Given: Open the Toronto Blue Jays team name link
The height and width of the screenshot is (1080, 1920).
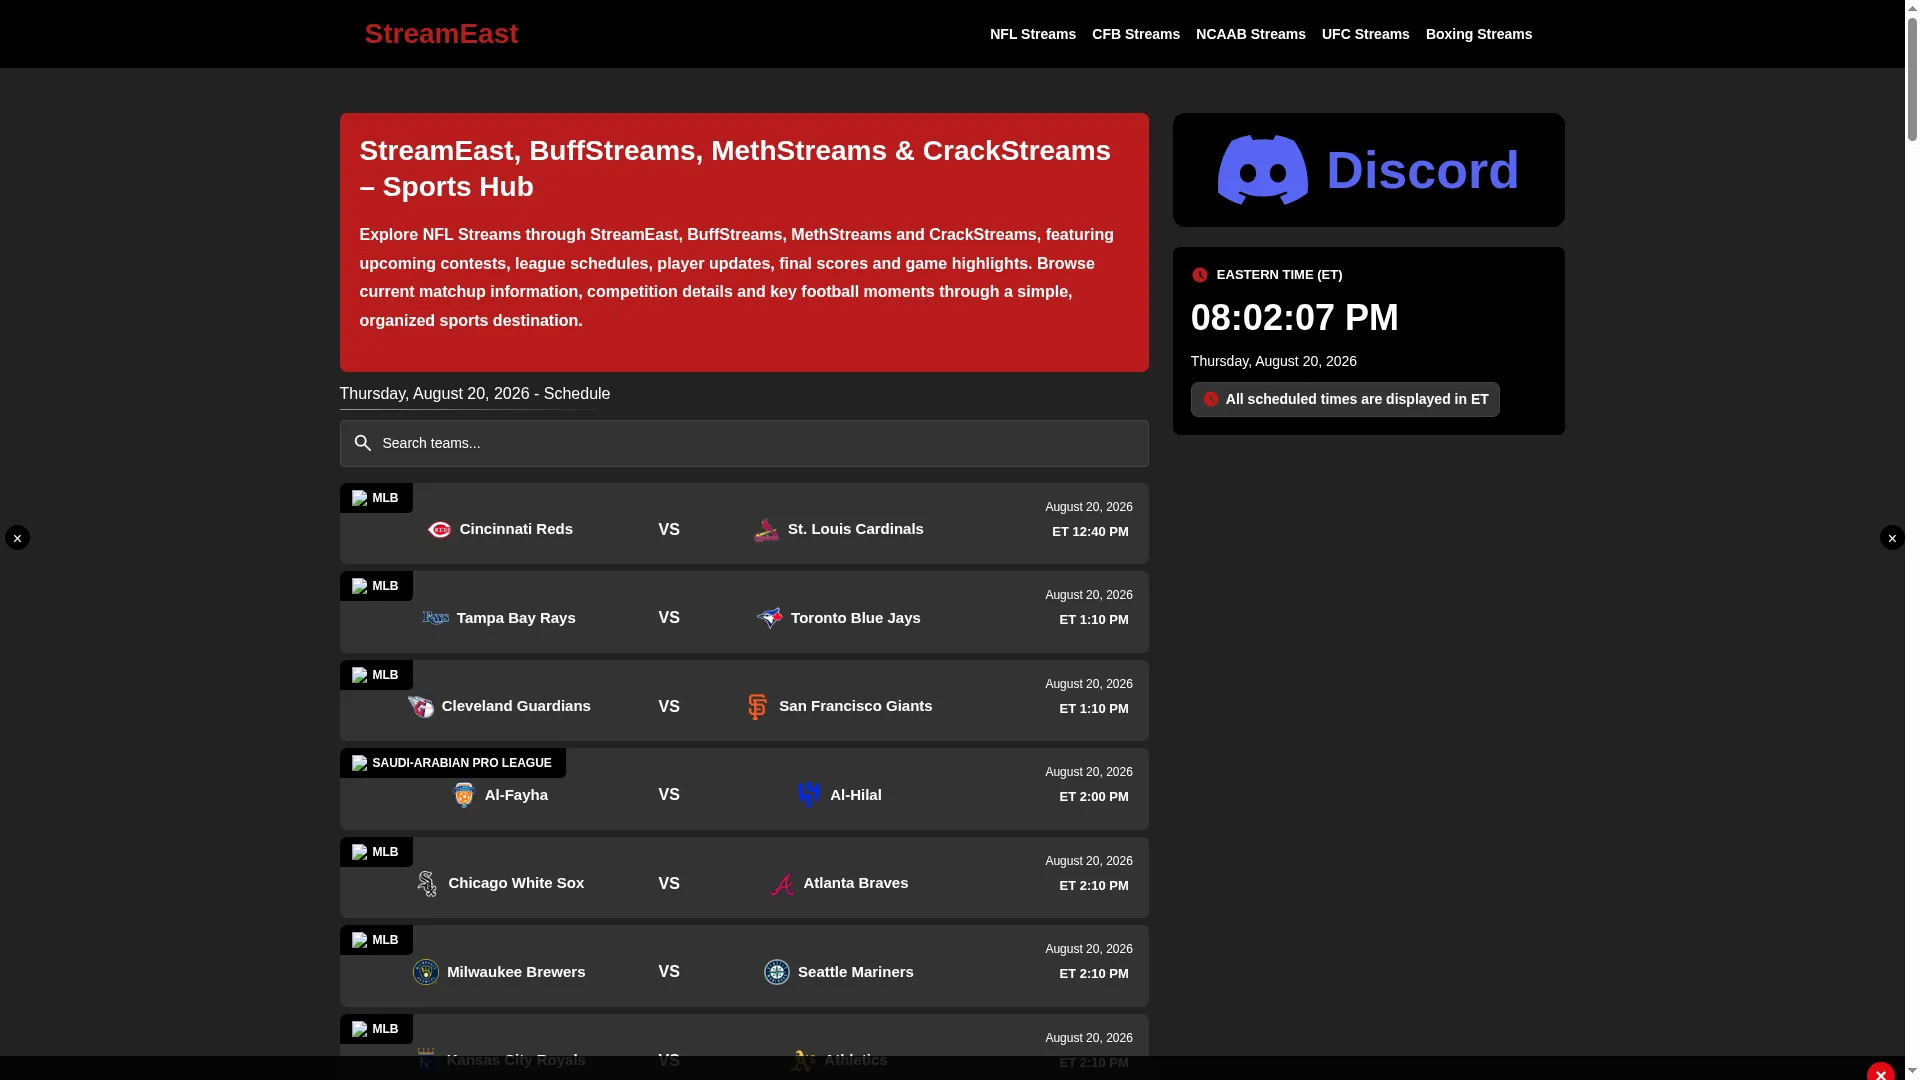Looking at the screenshot, I should tap(855, 618).
